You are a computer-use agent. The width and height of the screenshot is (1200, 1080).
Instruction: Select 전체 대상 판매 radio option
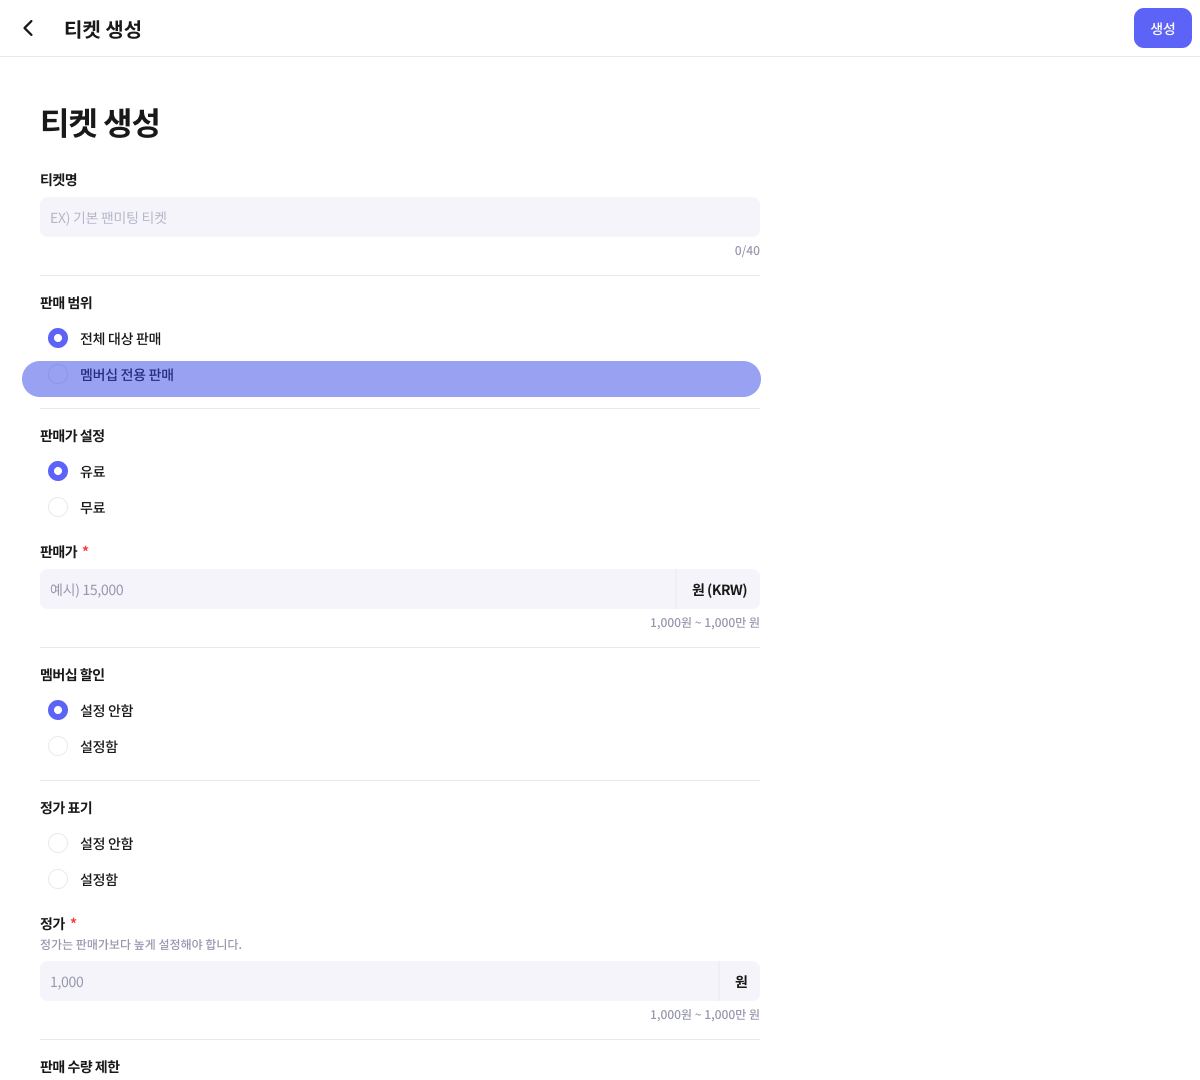pos(58,338)
